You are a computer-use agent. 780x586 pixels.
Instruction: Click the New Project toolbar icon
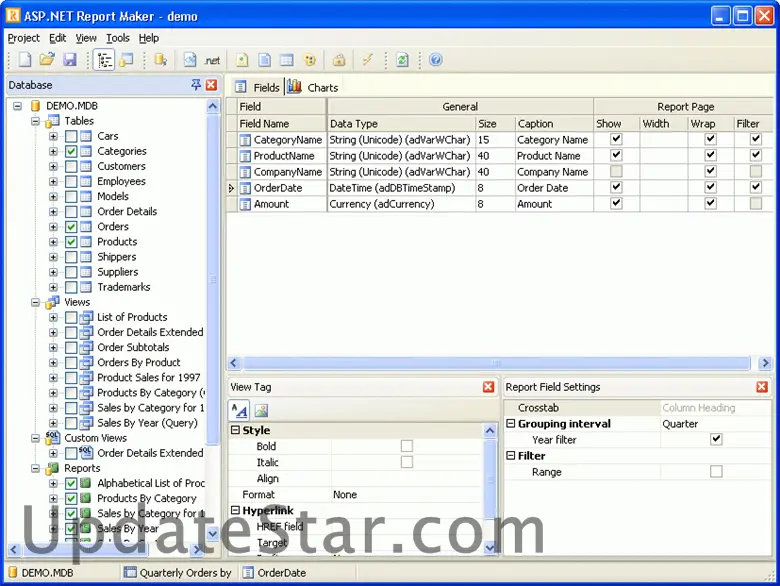click(25, 60)
